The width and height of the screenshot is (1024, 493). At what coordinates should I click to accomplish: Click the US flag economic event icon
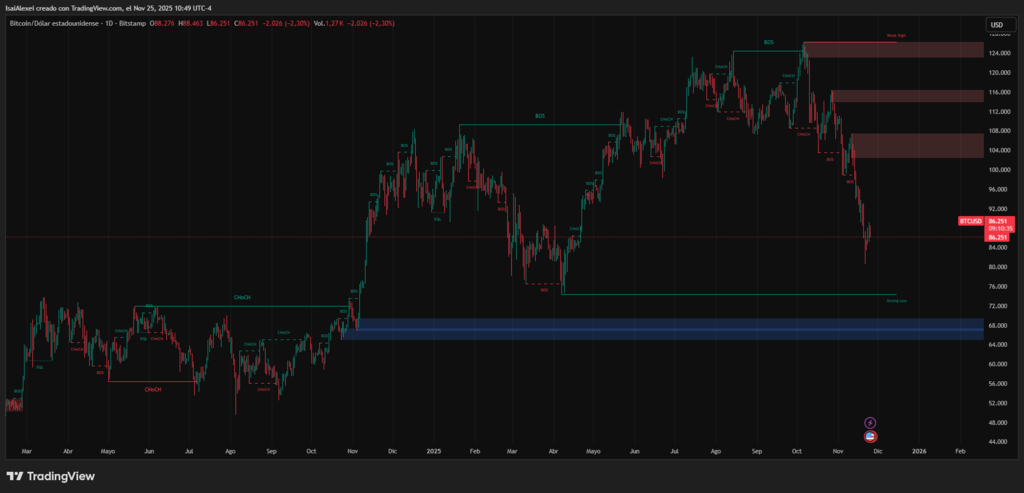click(x=870, y=436)
